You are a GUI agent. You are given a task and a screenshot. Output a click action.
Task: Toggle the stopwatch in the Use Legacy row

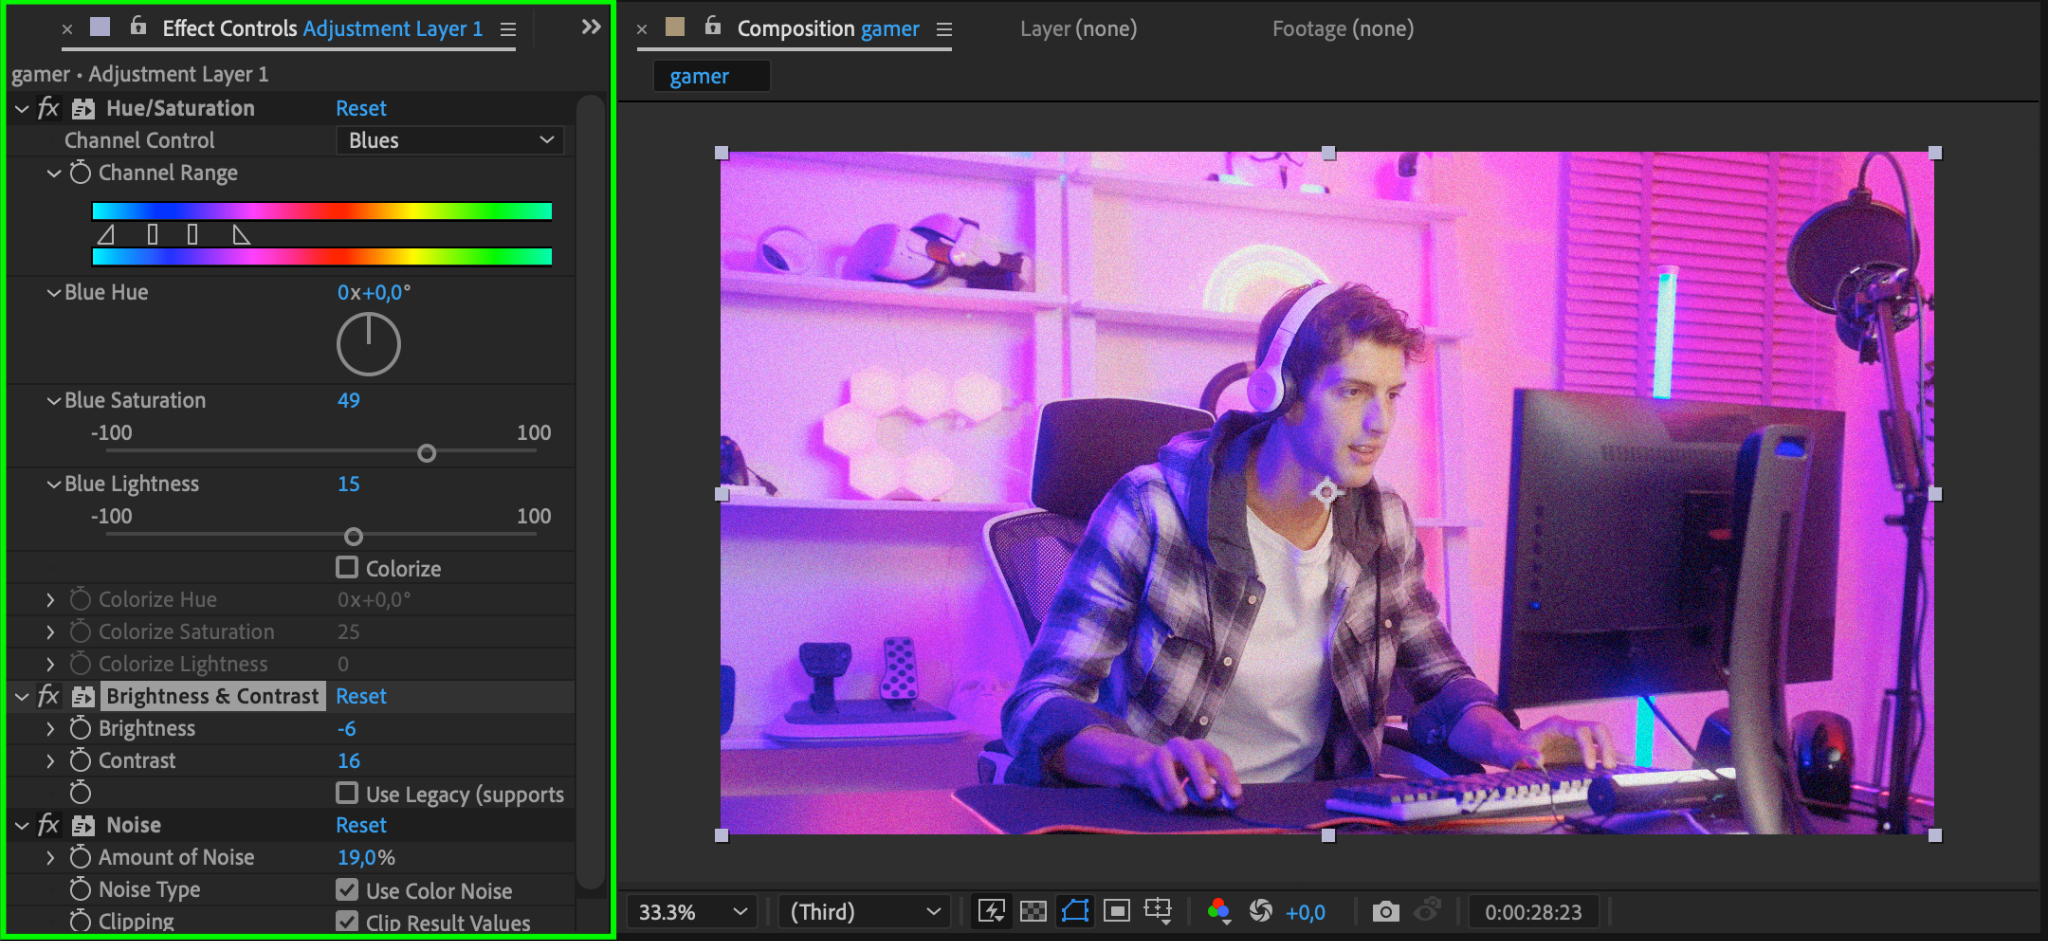[x=80, y=793]
